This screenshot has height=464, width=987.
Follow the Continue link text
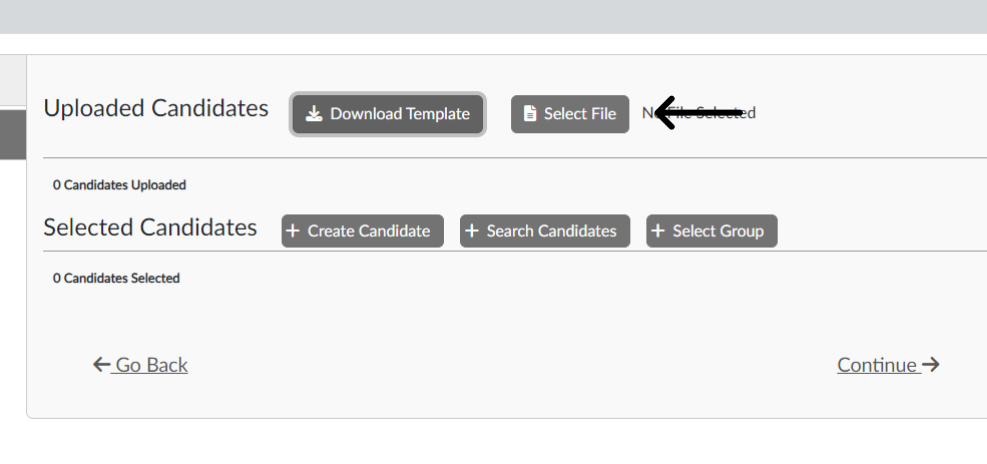click(x=877, y=365)
